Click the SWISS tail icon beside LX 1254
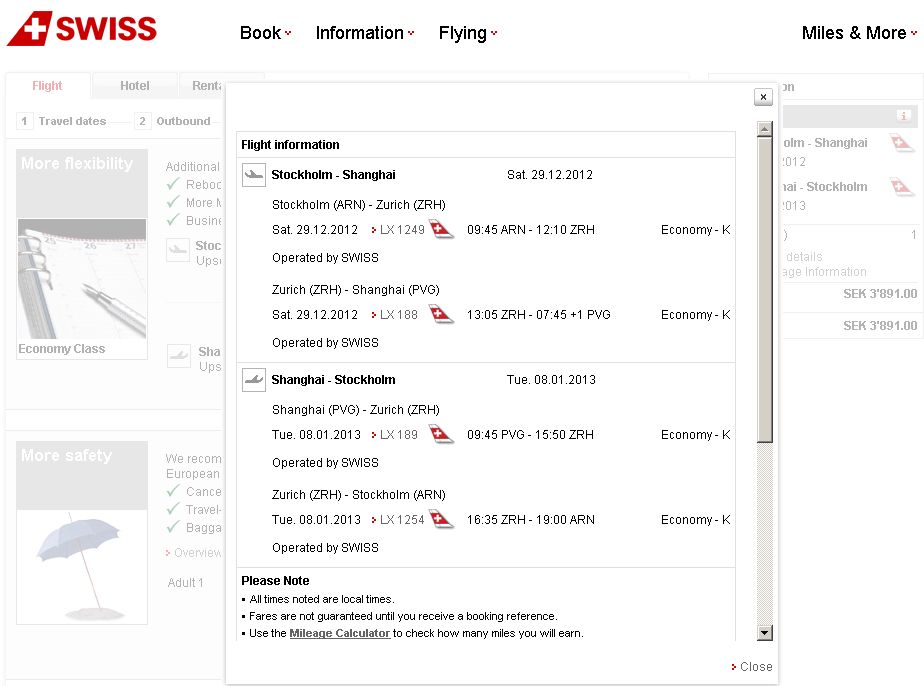924x686 pixels. (x=441, y=520)
